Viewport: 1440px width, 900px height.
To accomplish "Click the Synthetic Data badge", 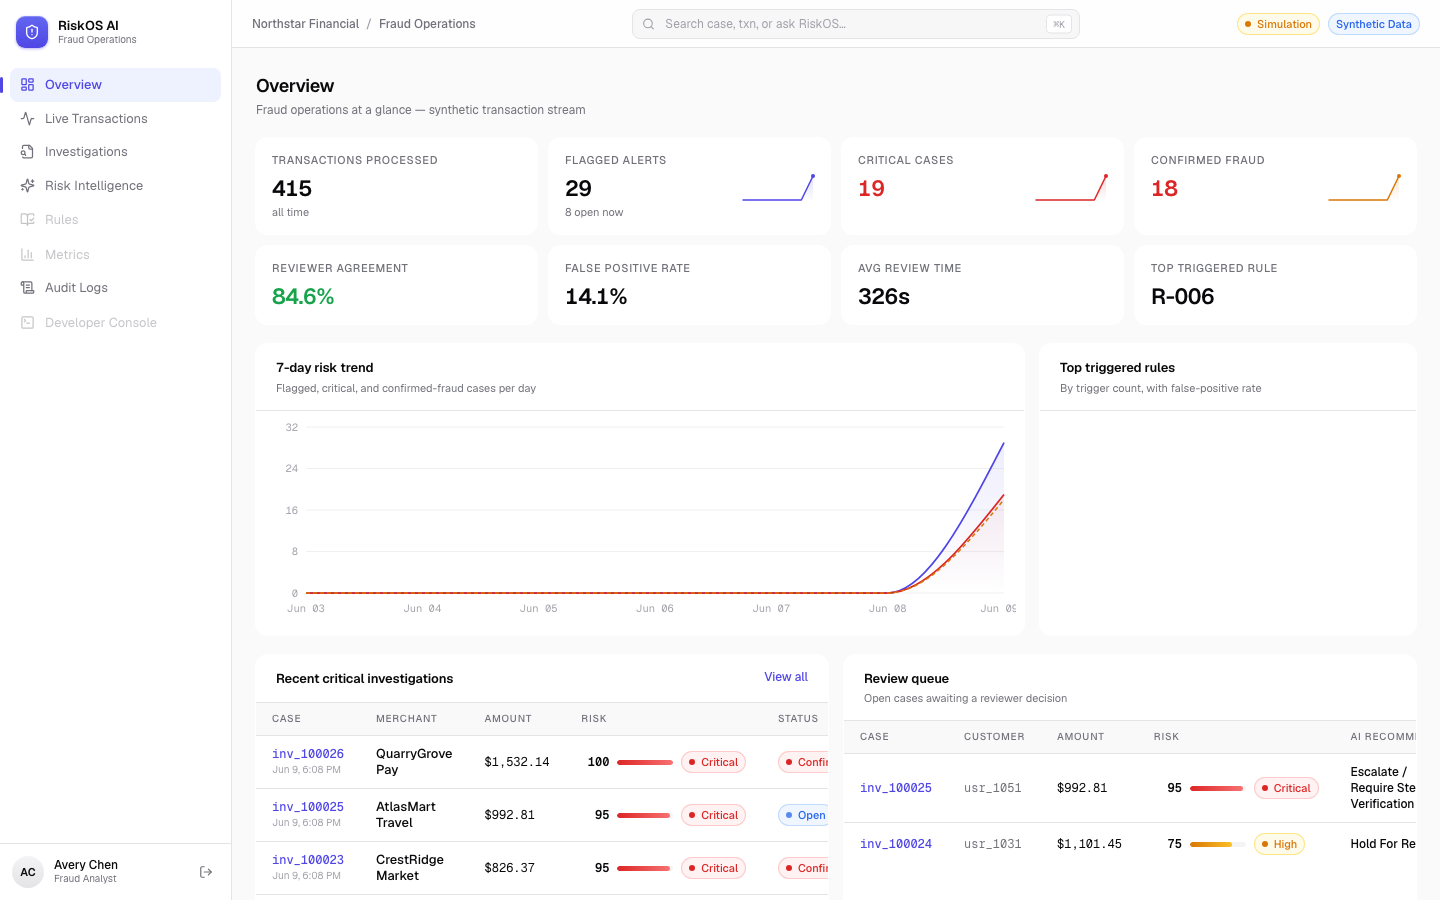I will [x=1374, y=24].
